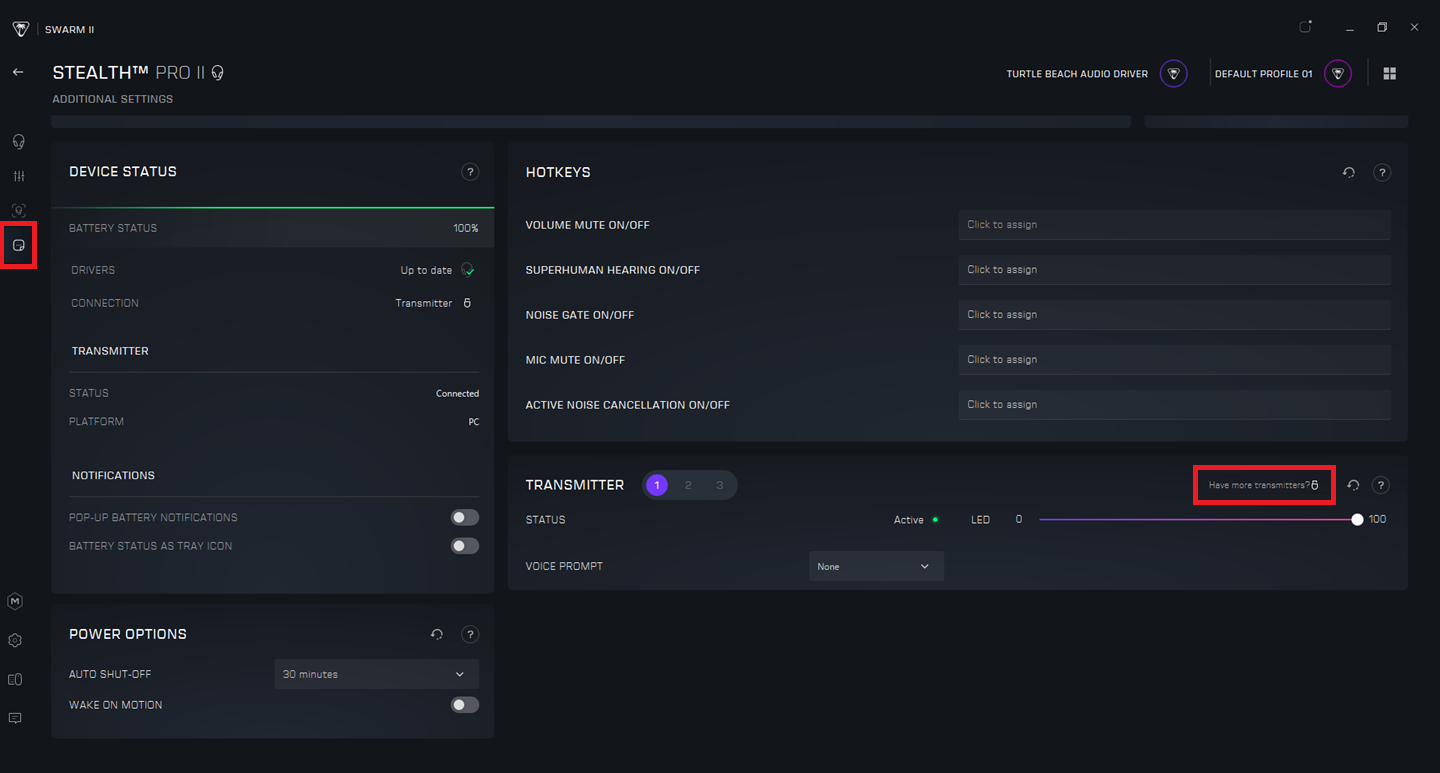The width and height of the screenshot is (1440, 773).
Task: Open the Voice Prompt dropdown
Action: pyautogui.click(x=876, y=566)
